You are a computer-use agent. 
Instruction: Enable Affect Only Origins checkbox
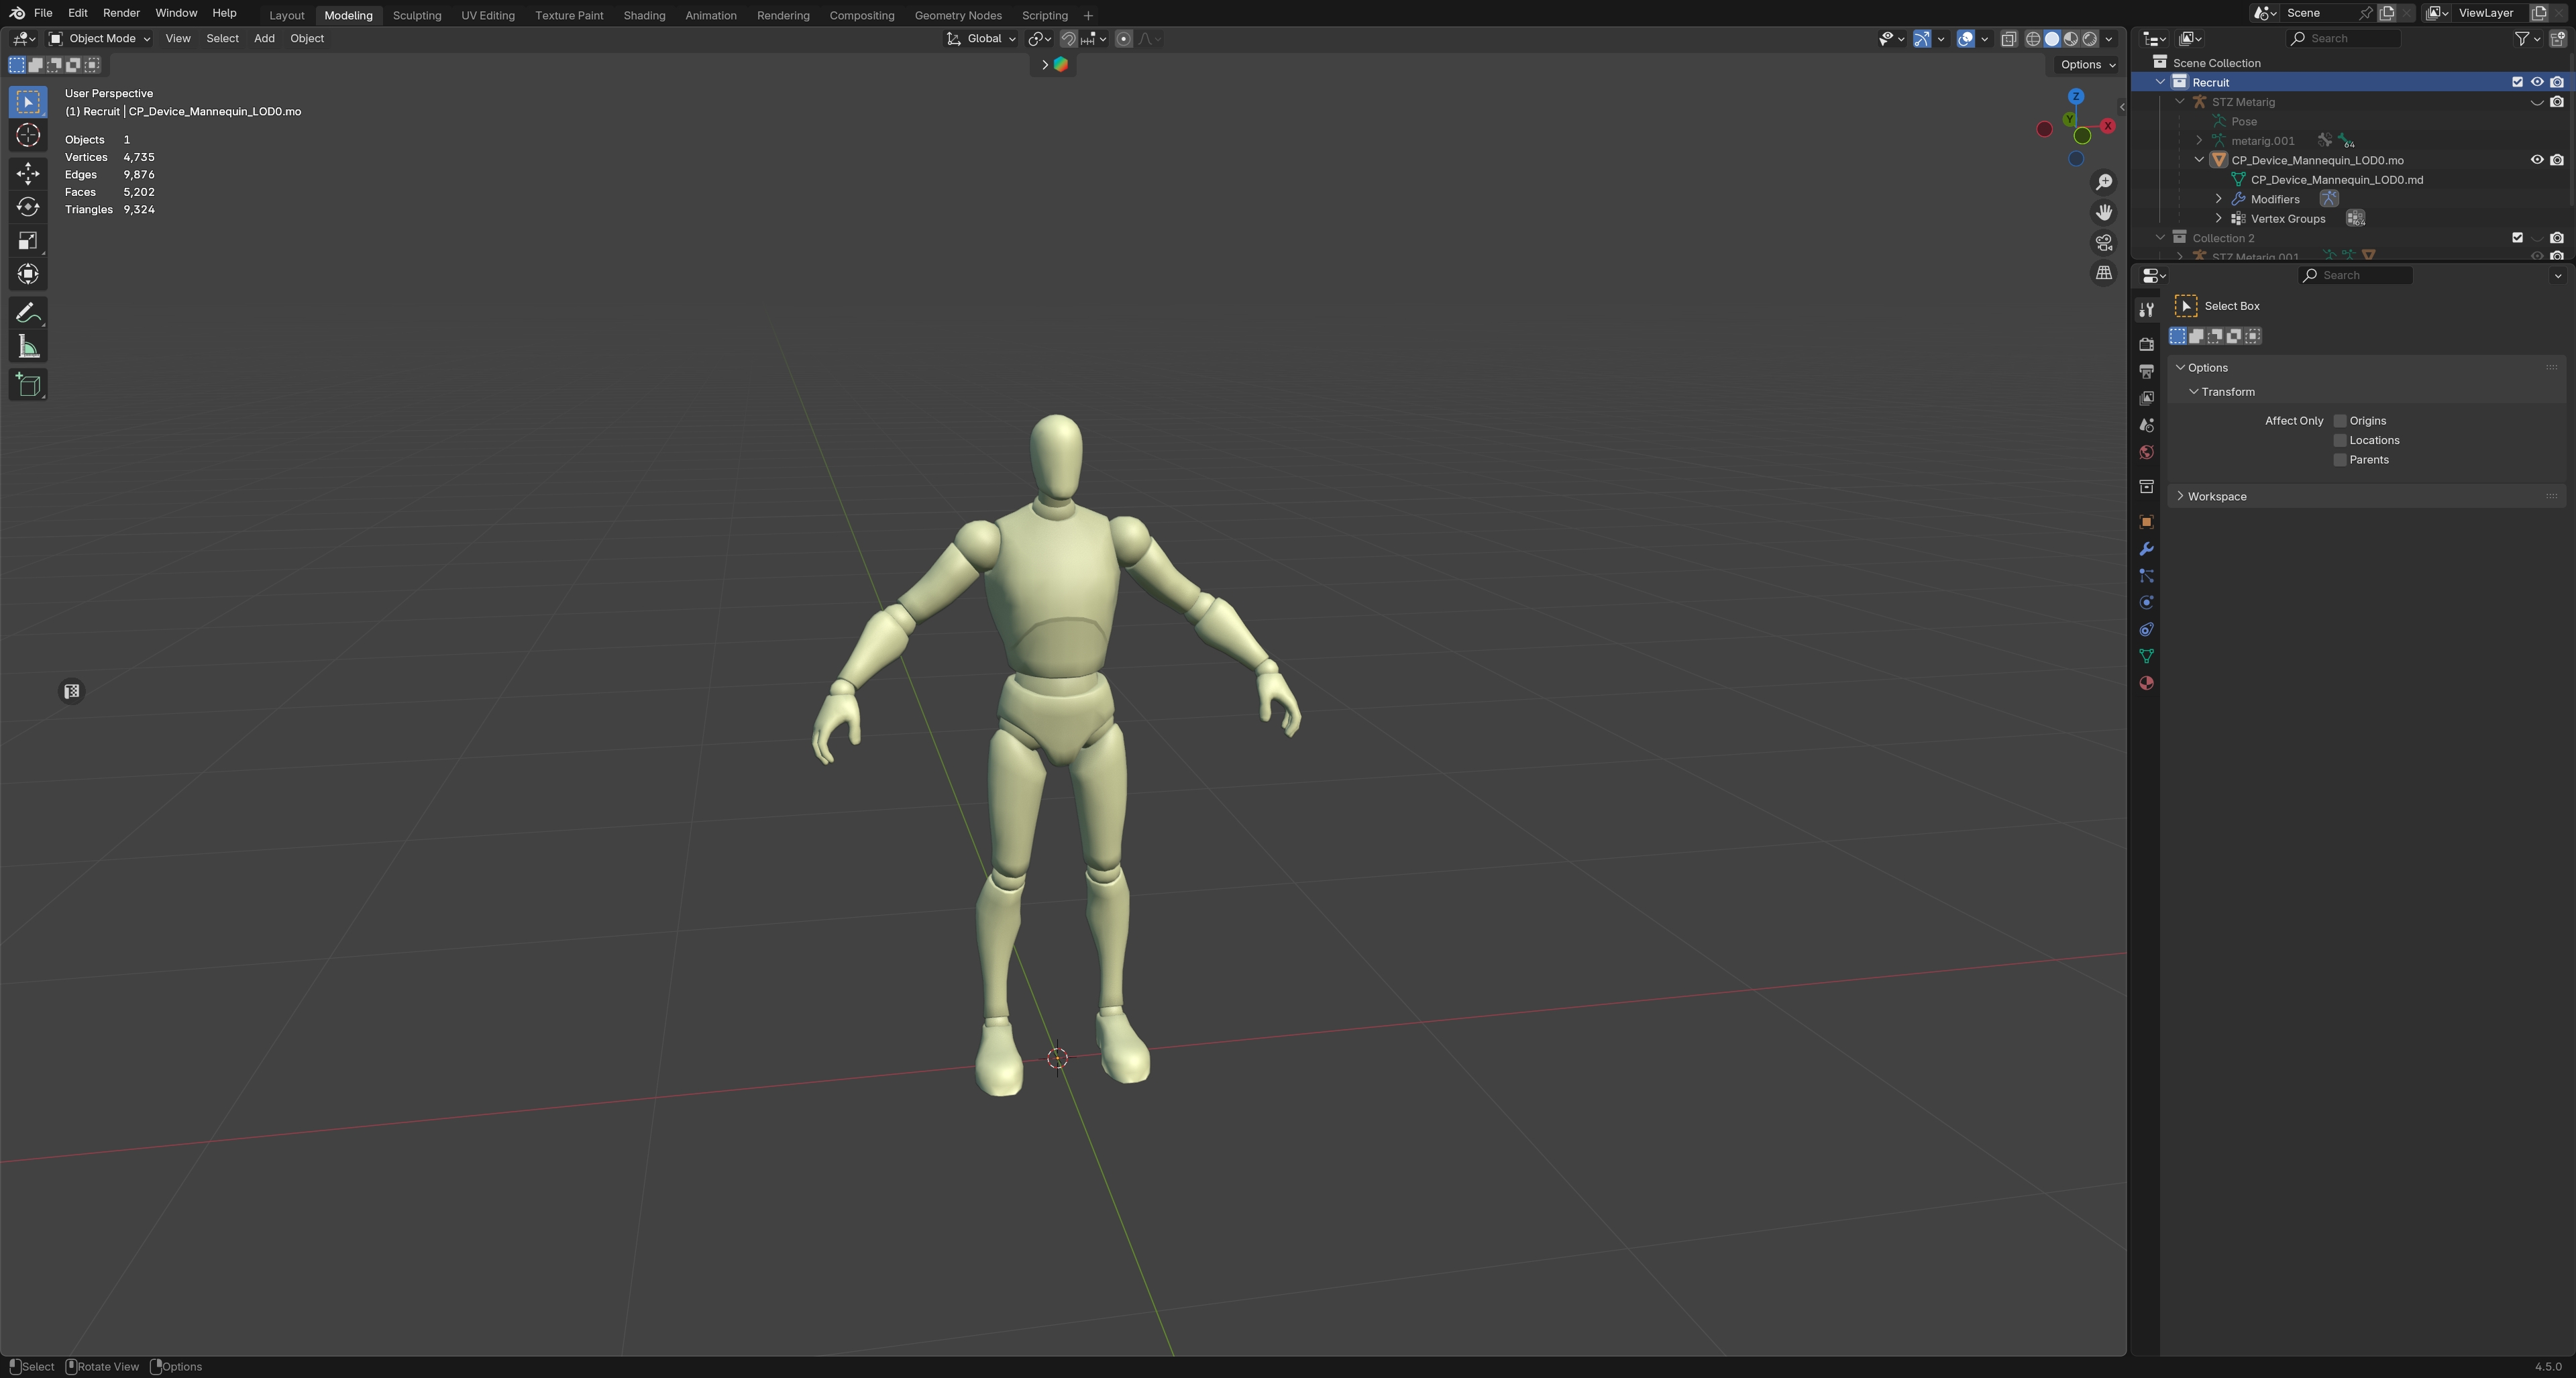[x=2340, y=421]
